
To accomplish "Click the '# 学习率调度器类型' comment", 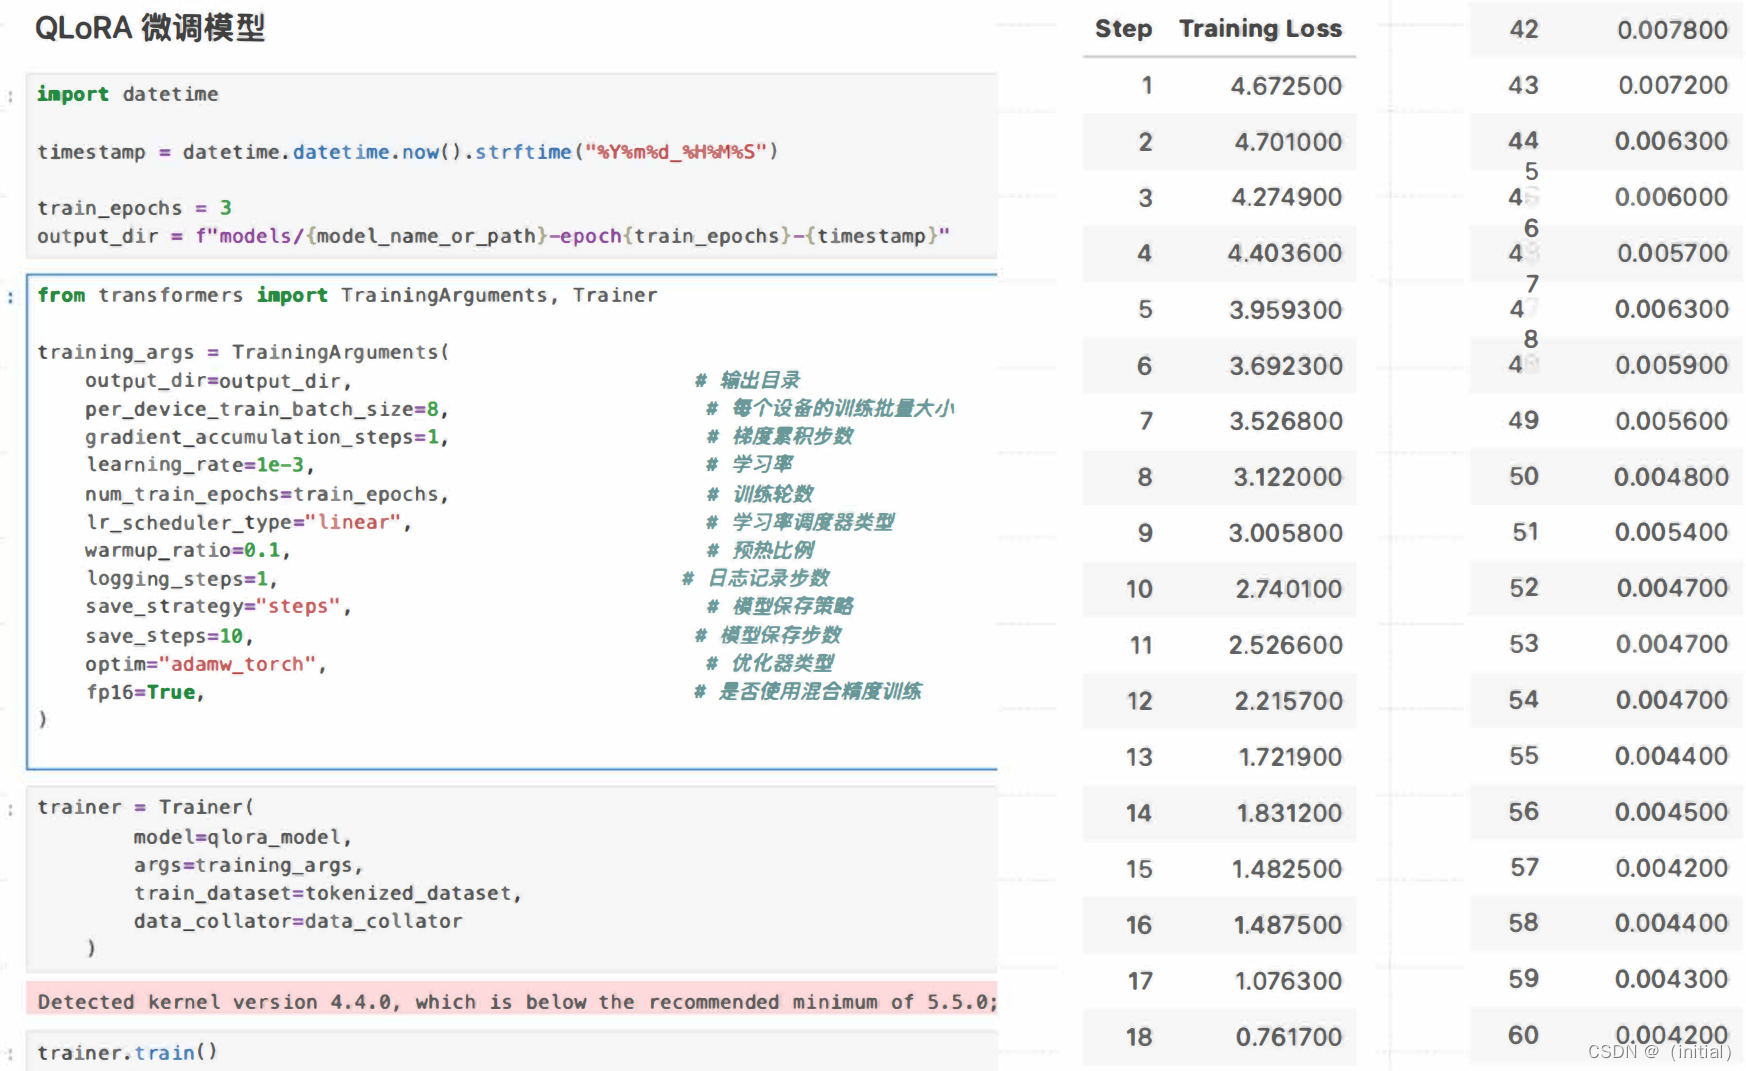I will 800,522.
